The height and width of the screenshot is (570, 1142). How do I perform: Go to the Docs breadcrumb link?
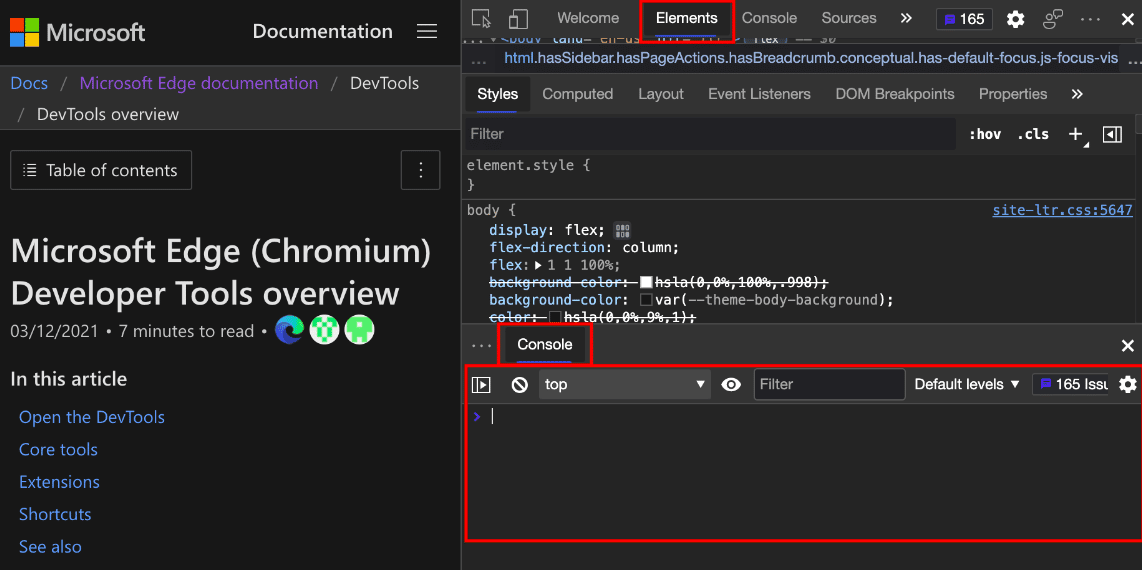(29, 83)
